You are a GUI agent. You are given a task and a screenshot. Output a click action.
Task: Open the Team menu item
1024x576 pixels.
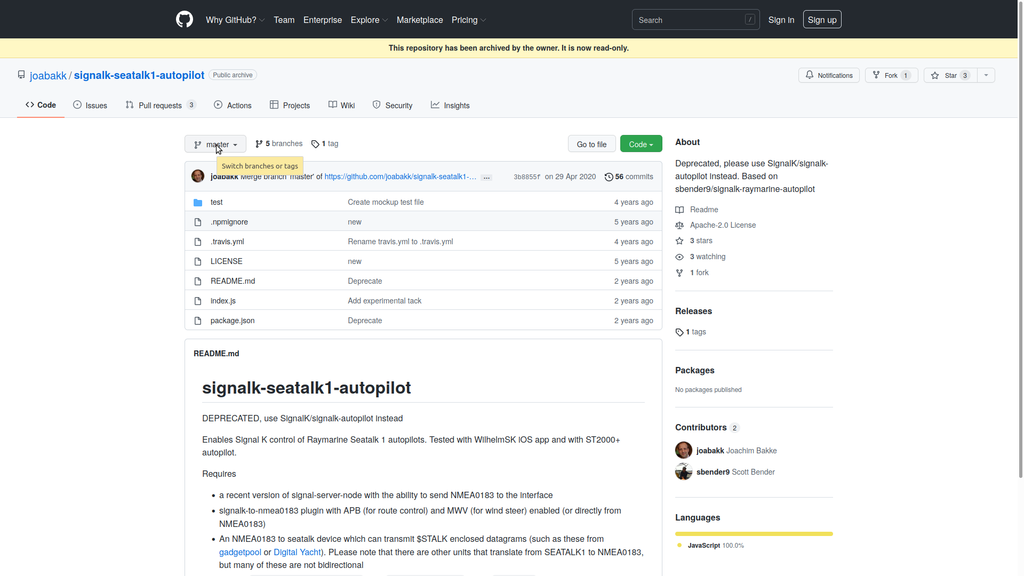tap(284, 20)
